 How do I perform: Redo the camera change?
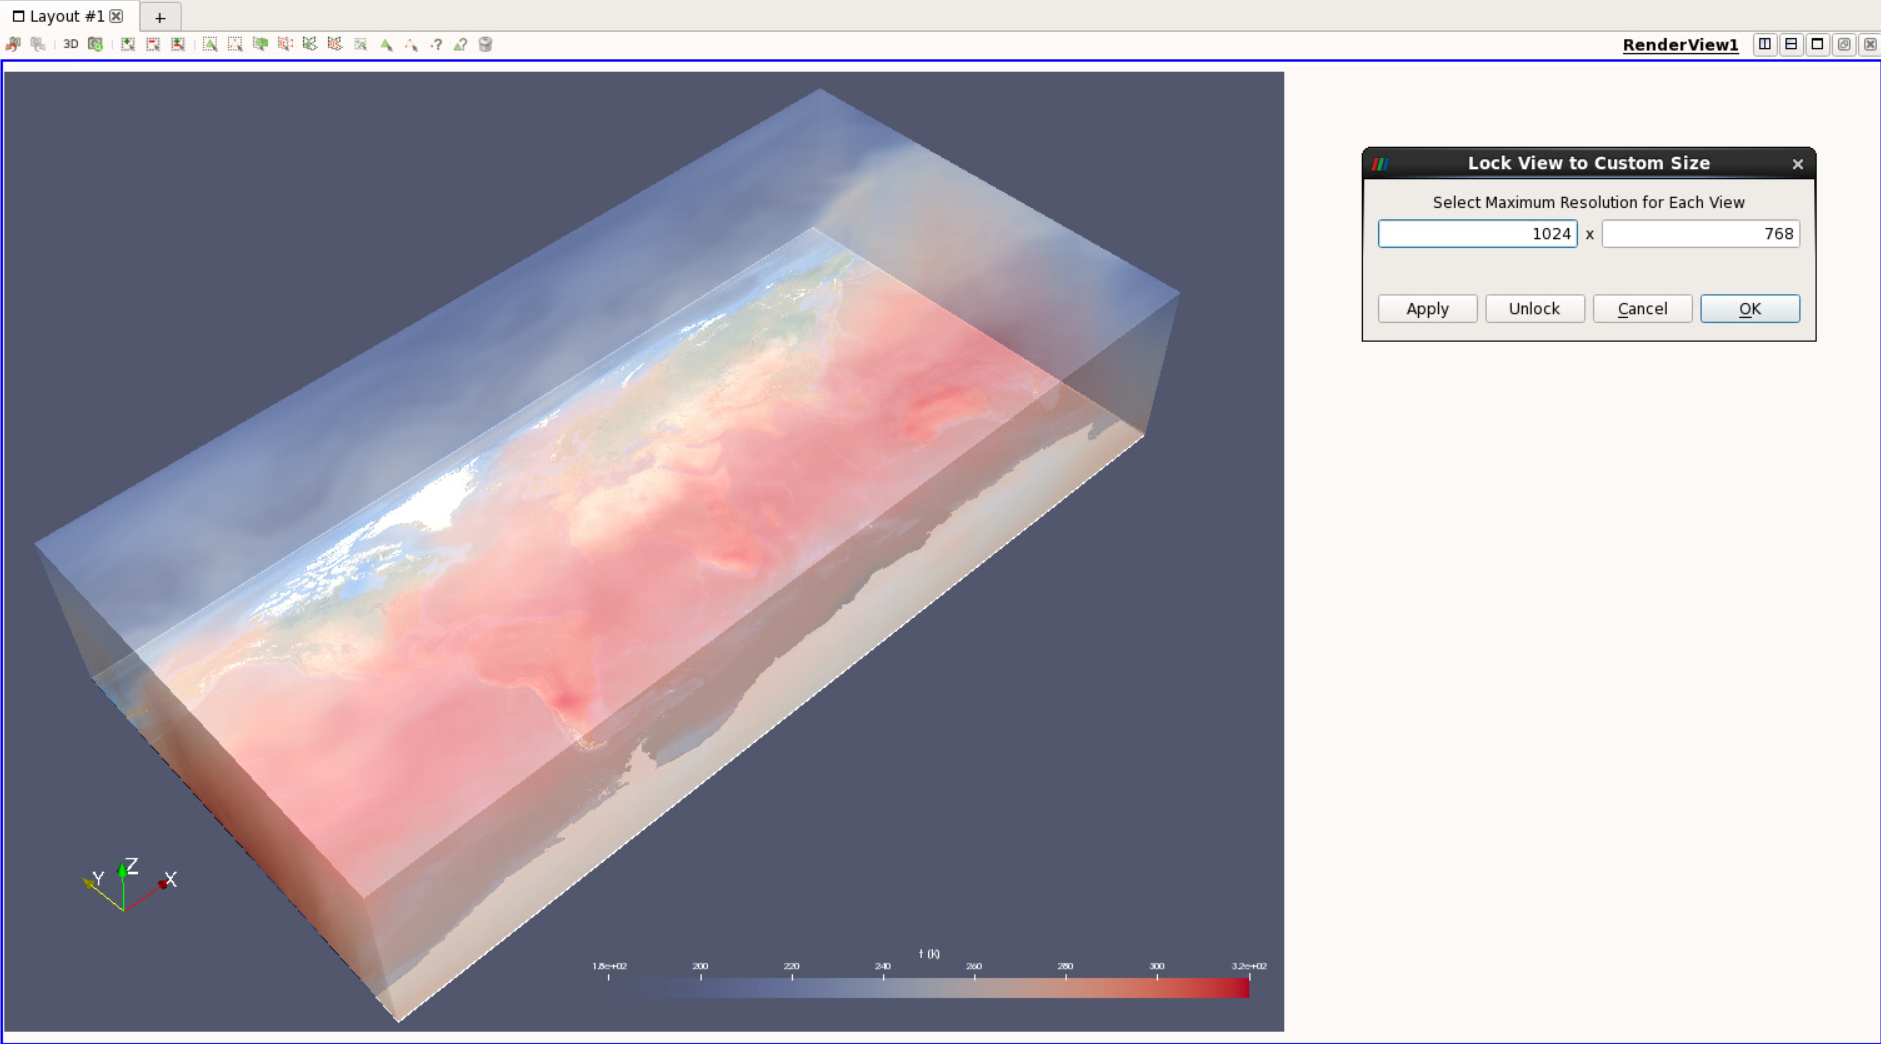38,44
